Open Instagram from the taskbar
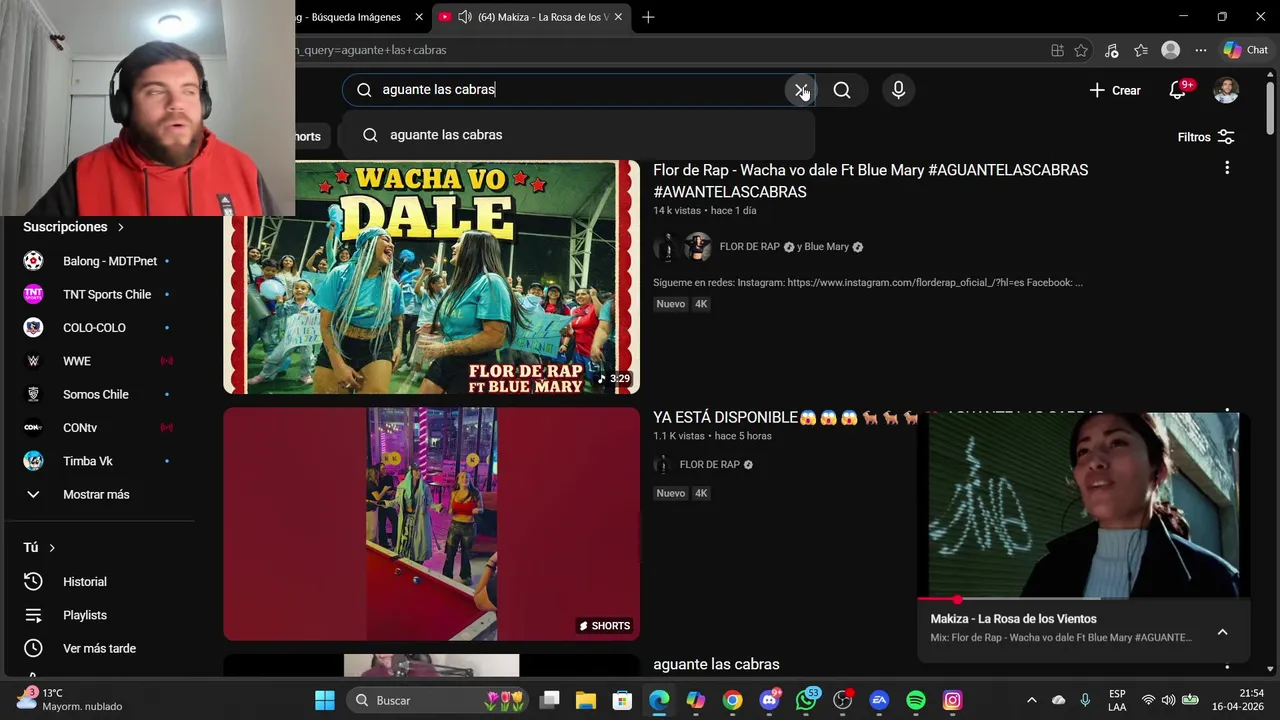The image size is (1280, 720). [x=953, y=700]
